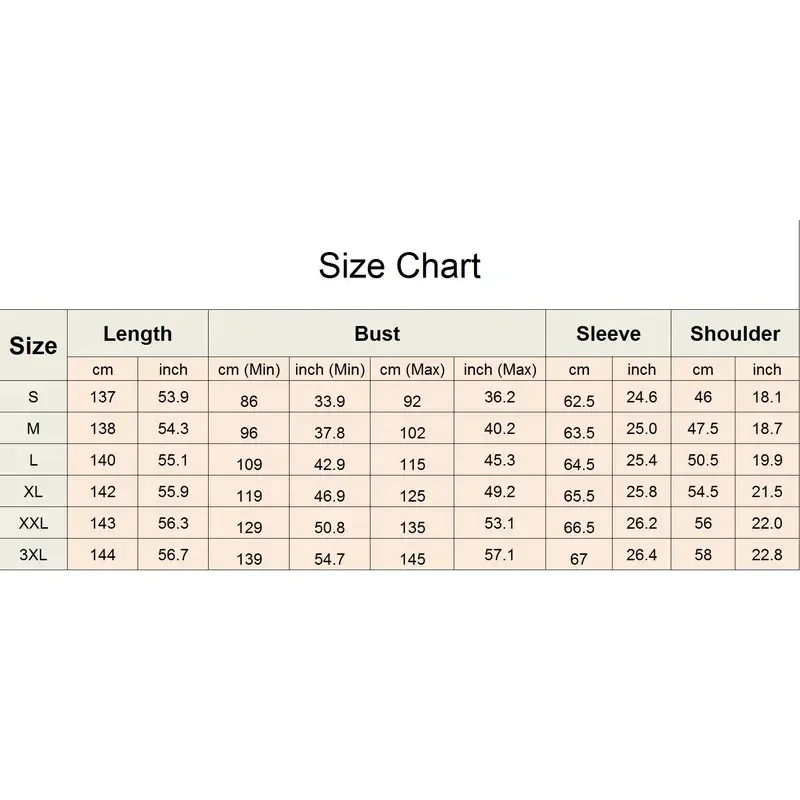The width and height of the screenshot is (800, 800).
Task: Select the XL size row label
Action: click(33, 491)
